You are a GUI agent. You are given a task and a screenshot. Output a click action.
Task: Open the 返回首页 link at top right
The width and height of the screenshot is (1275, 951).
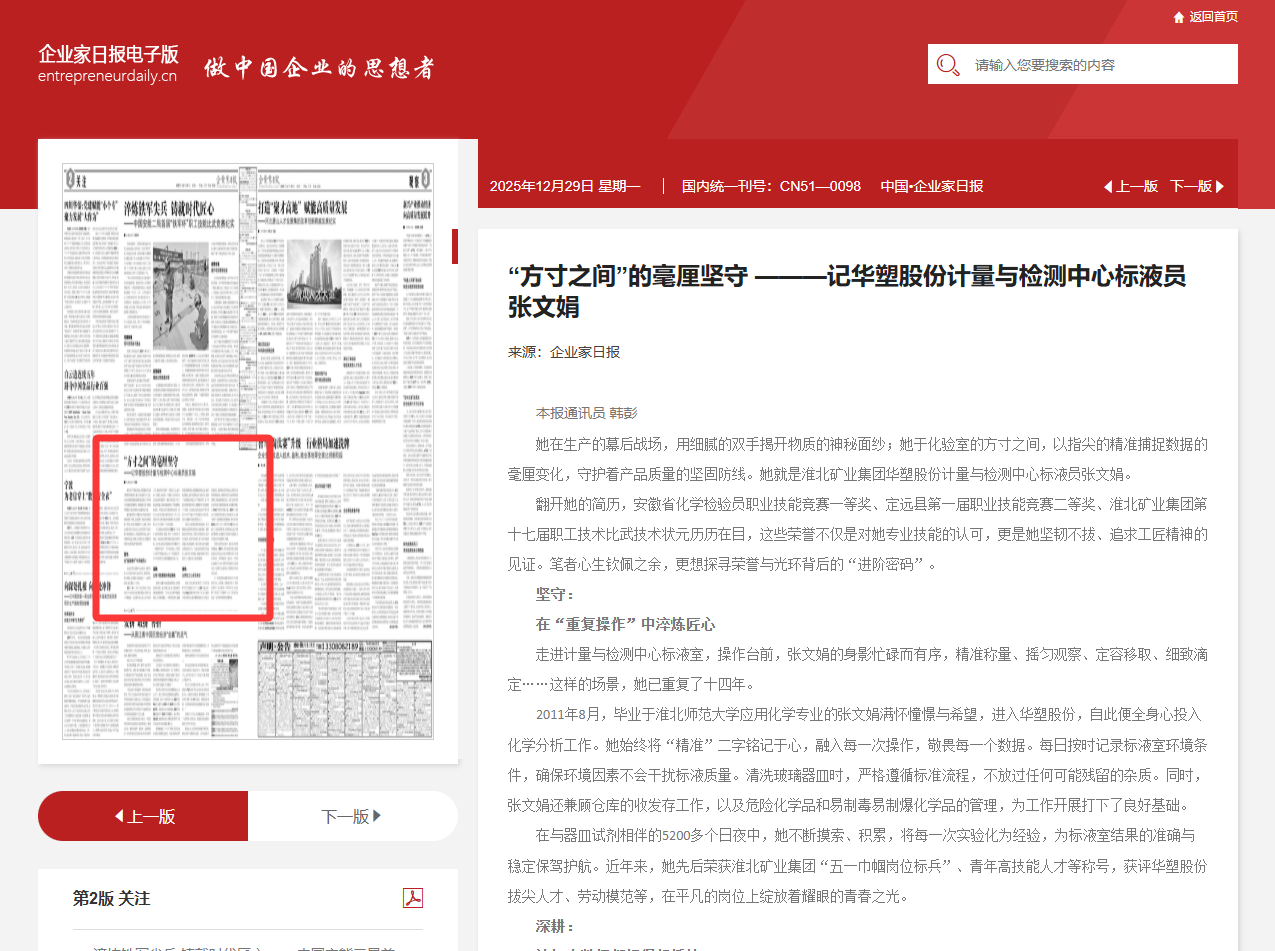click(1213, 17)
